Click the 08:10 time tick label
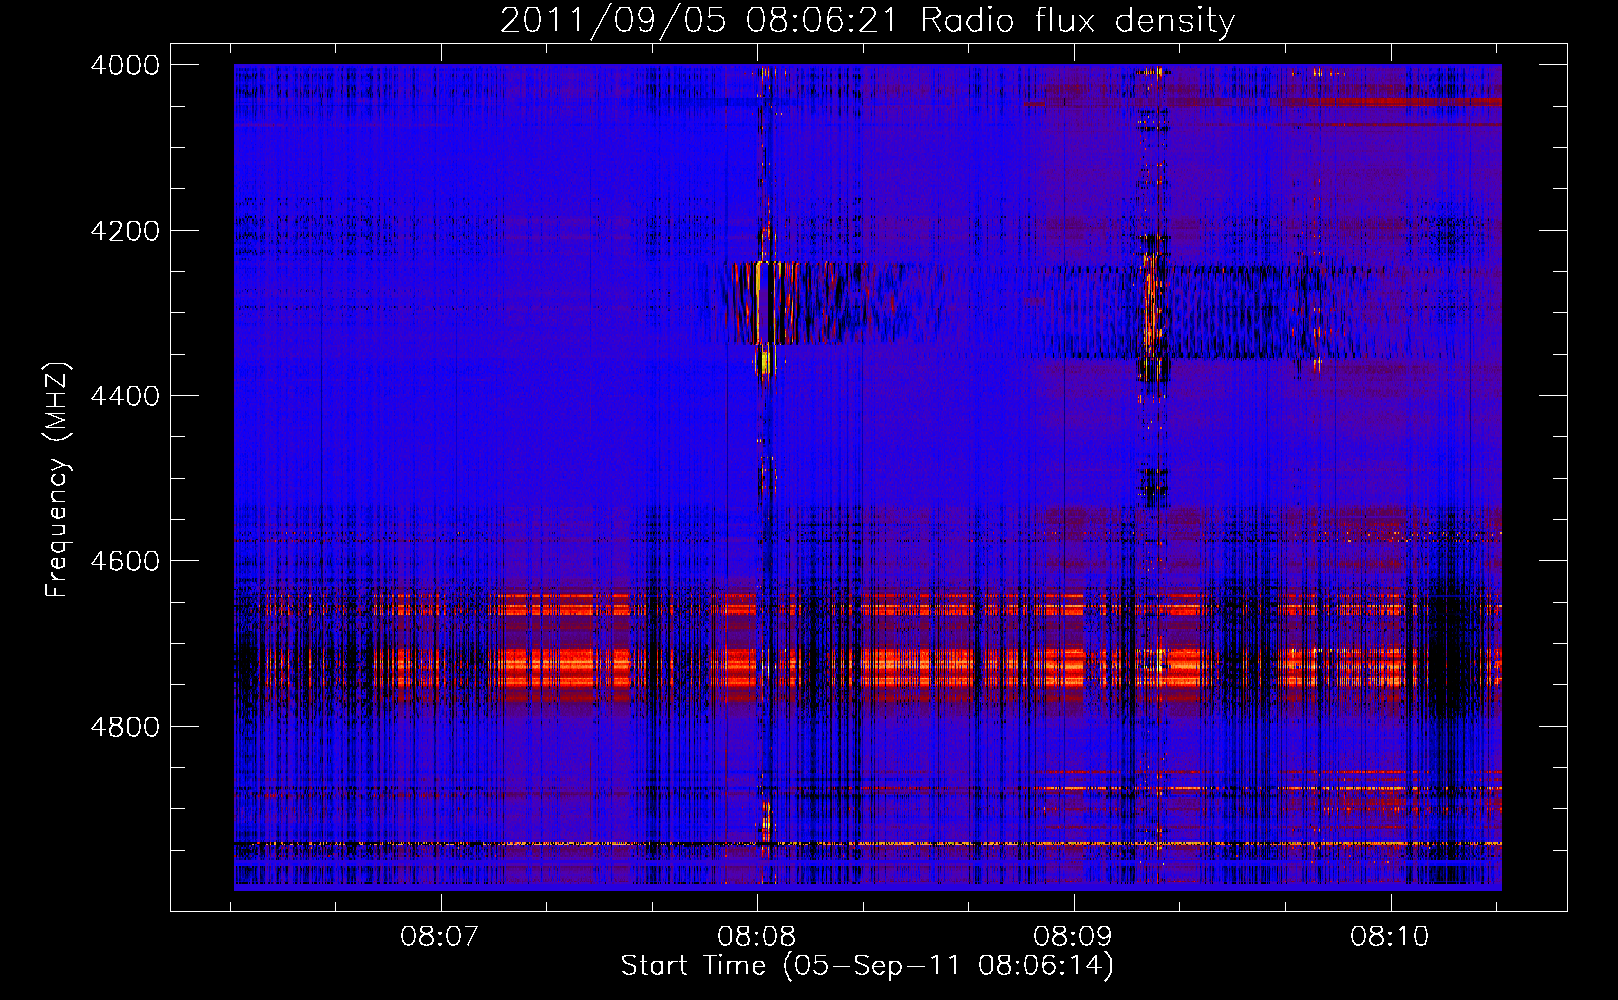The height and width of the screenshot is (1000, 1618). pyautogui.click(x=1390, y=936)
